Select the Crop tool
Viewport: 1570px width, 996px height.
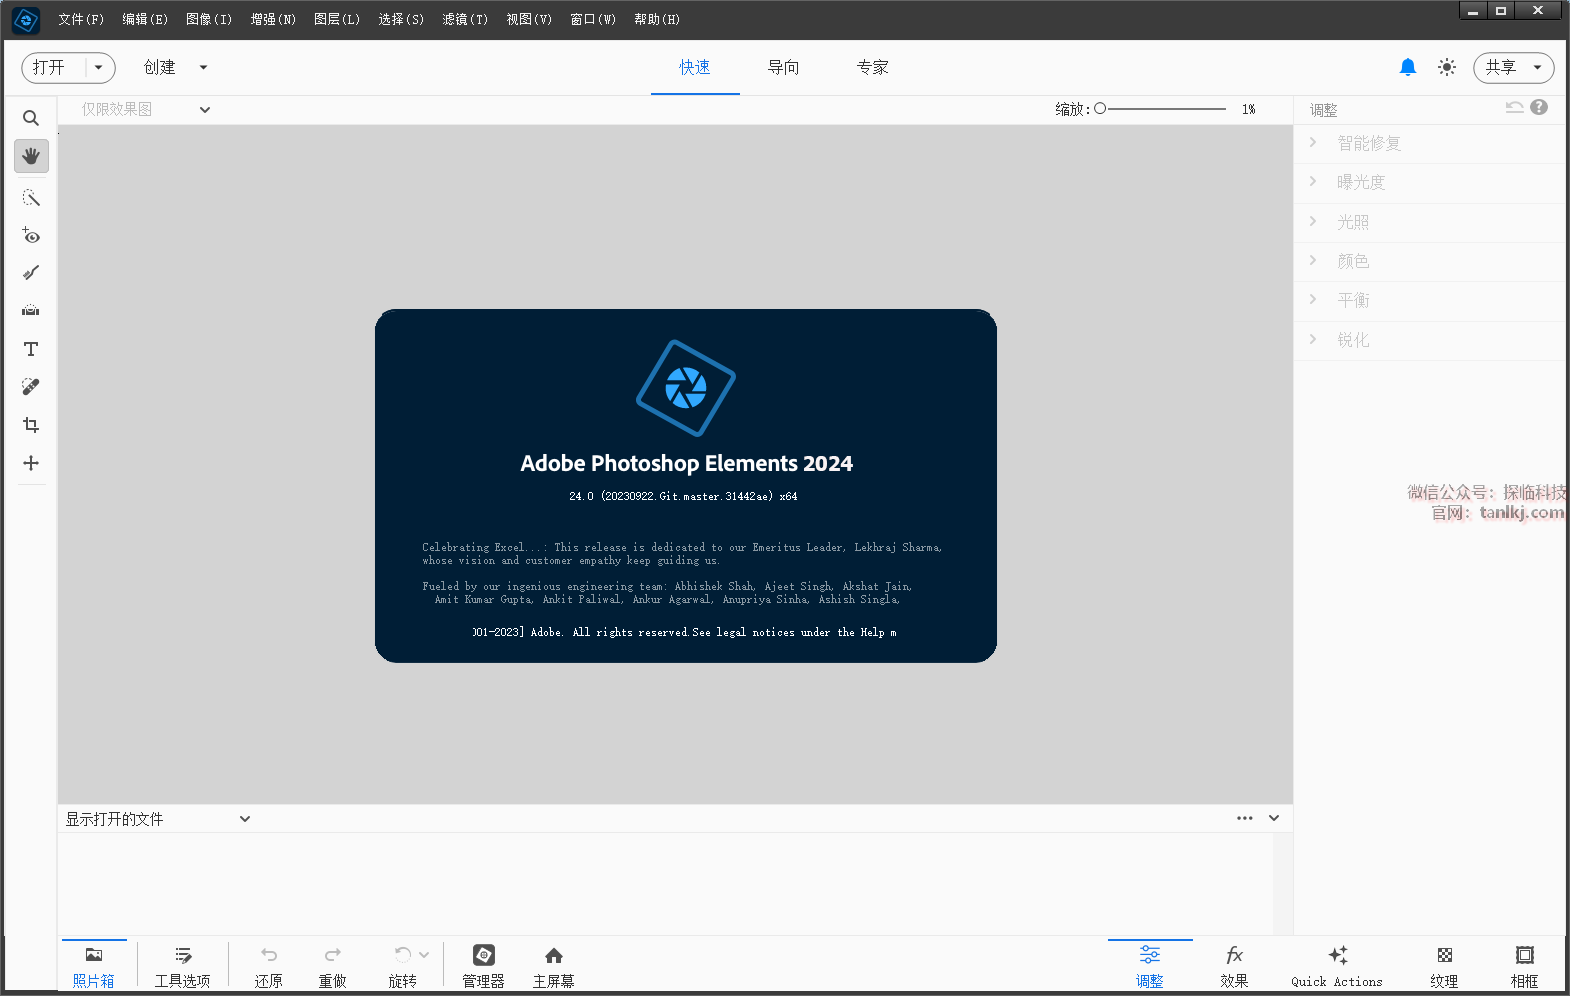tap(31, 425)
